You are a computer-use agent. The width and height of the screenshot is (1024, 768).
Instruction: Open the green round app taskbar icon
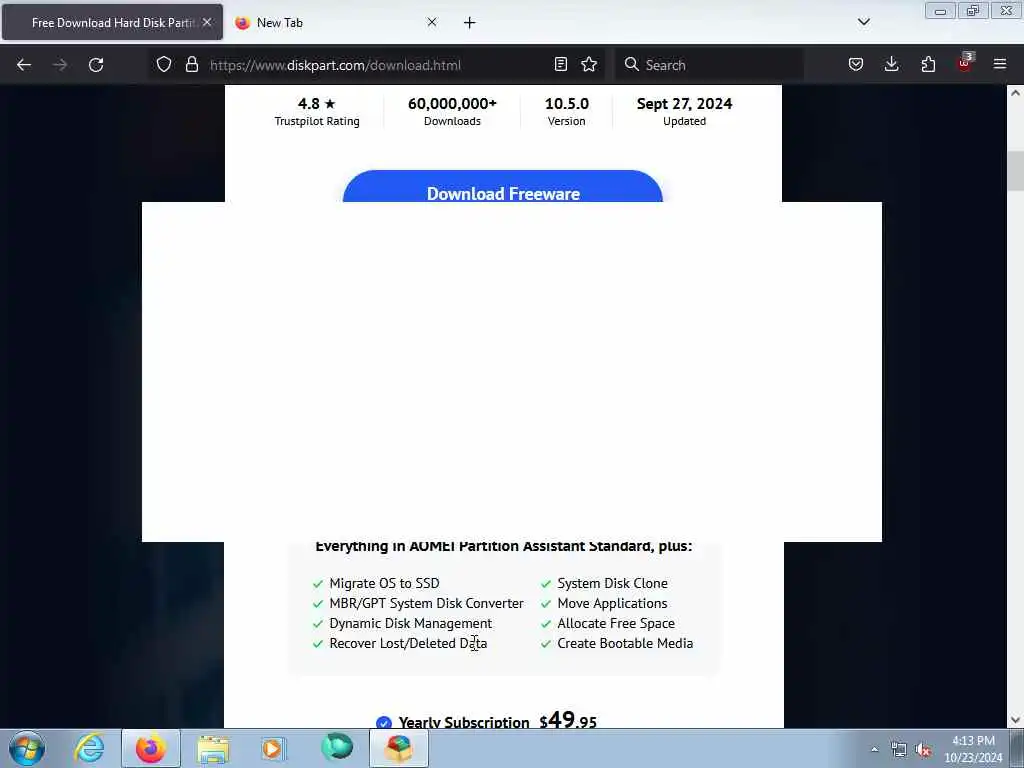point(337,747)
